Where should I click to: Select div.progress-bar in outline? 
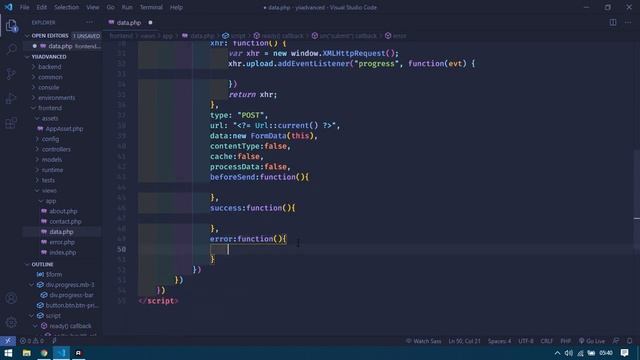pos(71,295)
